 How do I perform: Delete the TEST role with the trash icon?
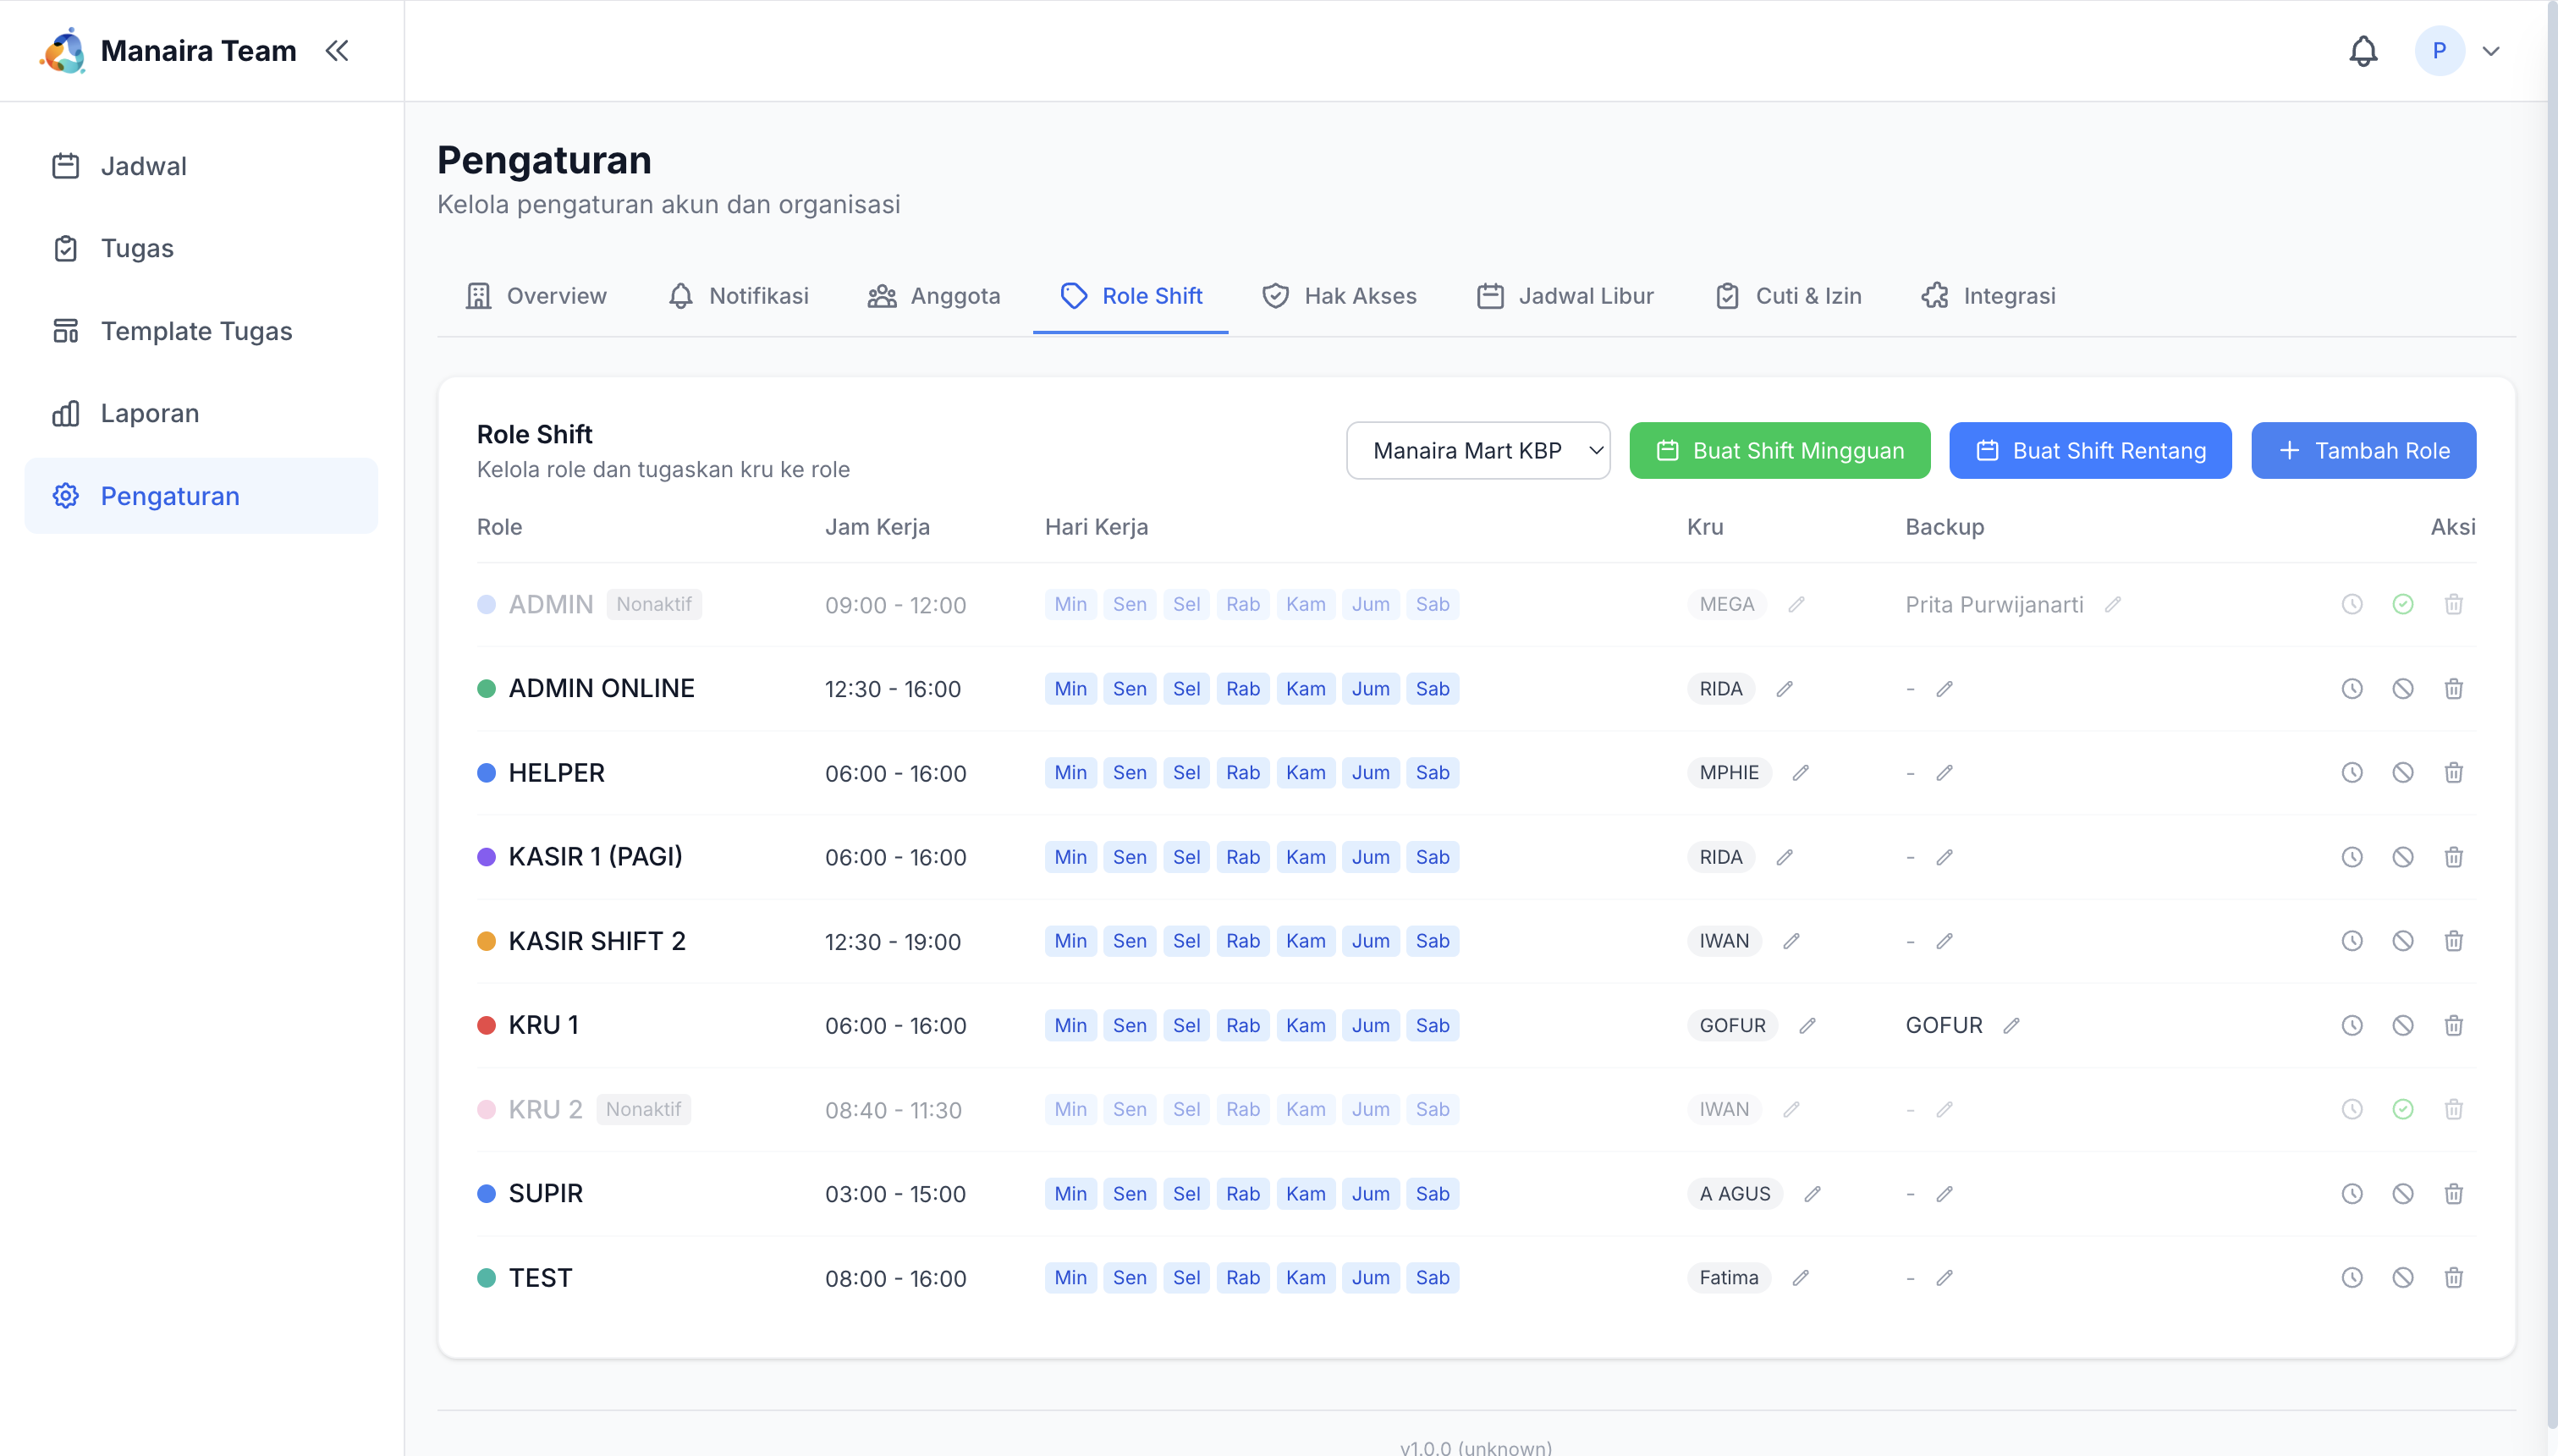(2455, 1277)
